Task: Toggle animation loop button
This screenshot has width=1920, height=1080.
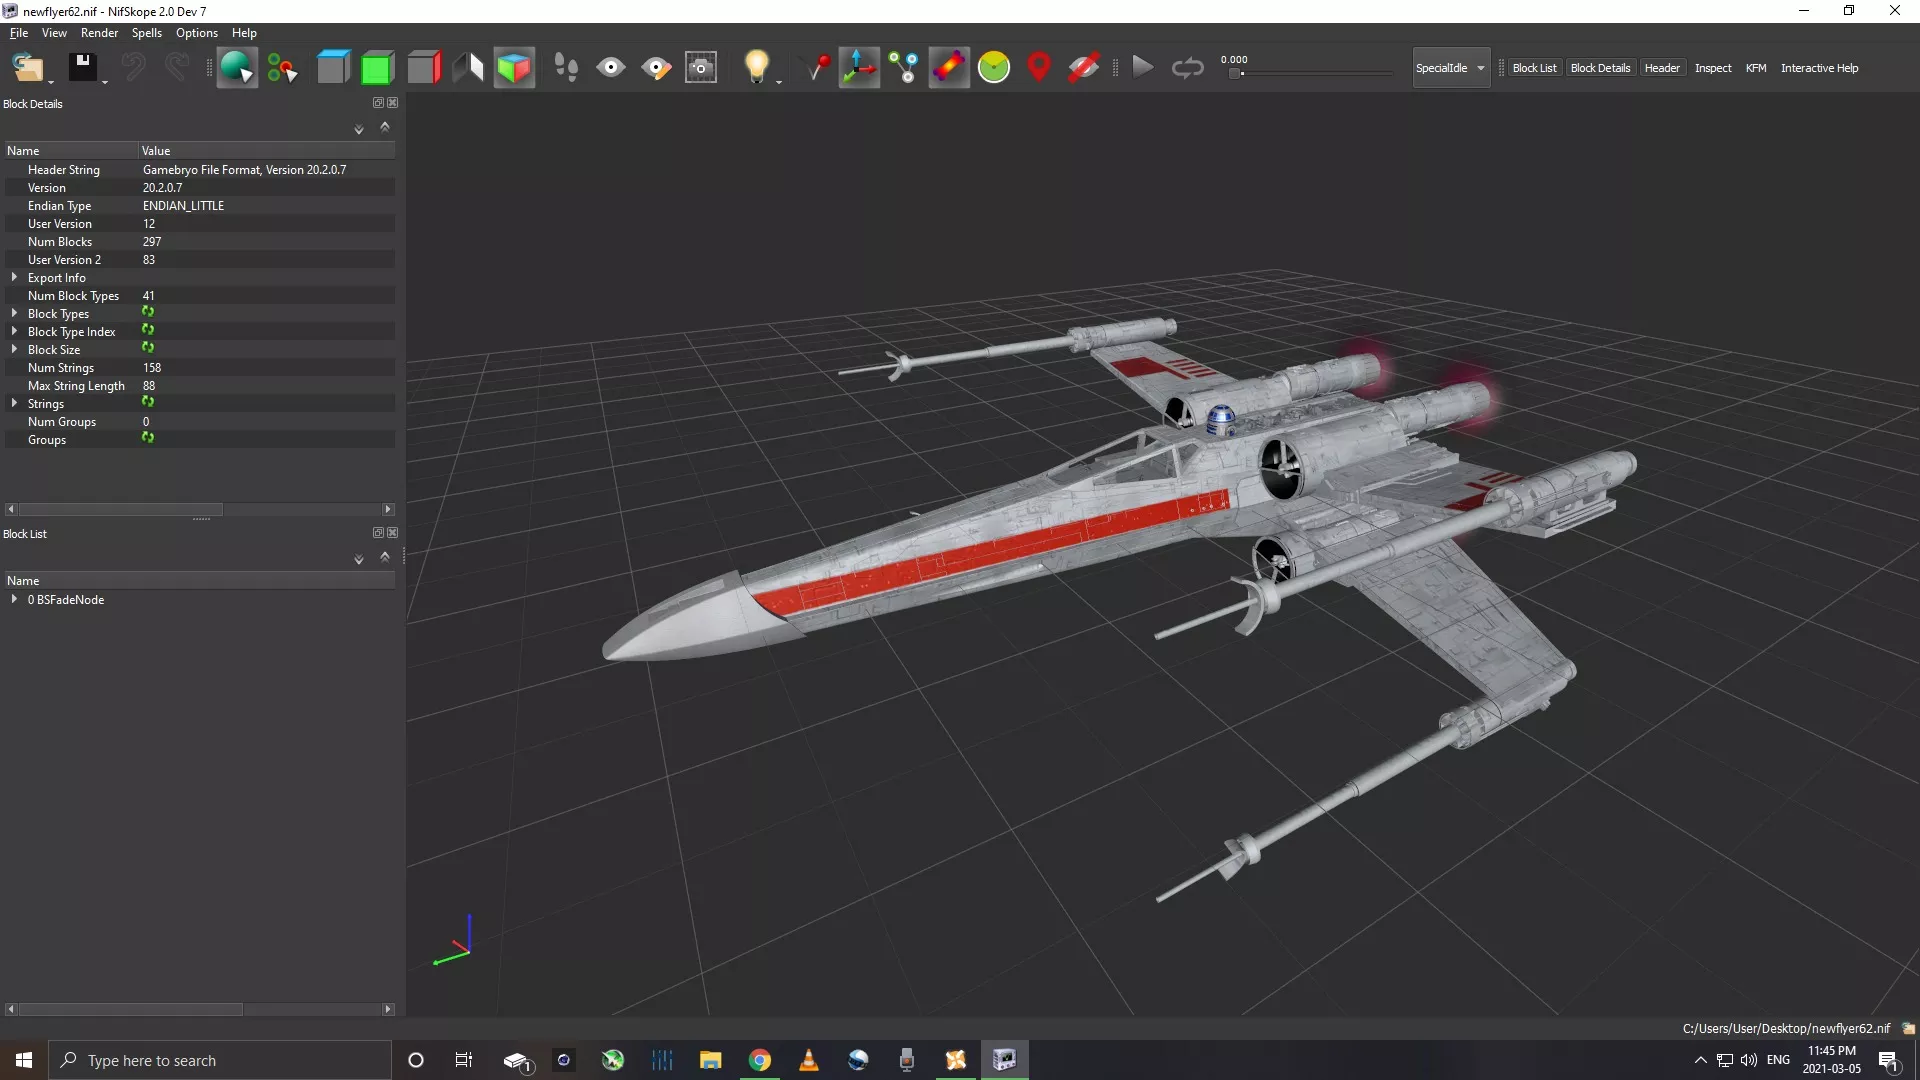Action: pos(1188,68)
